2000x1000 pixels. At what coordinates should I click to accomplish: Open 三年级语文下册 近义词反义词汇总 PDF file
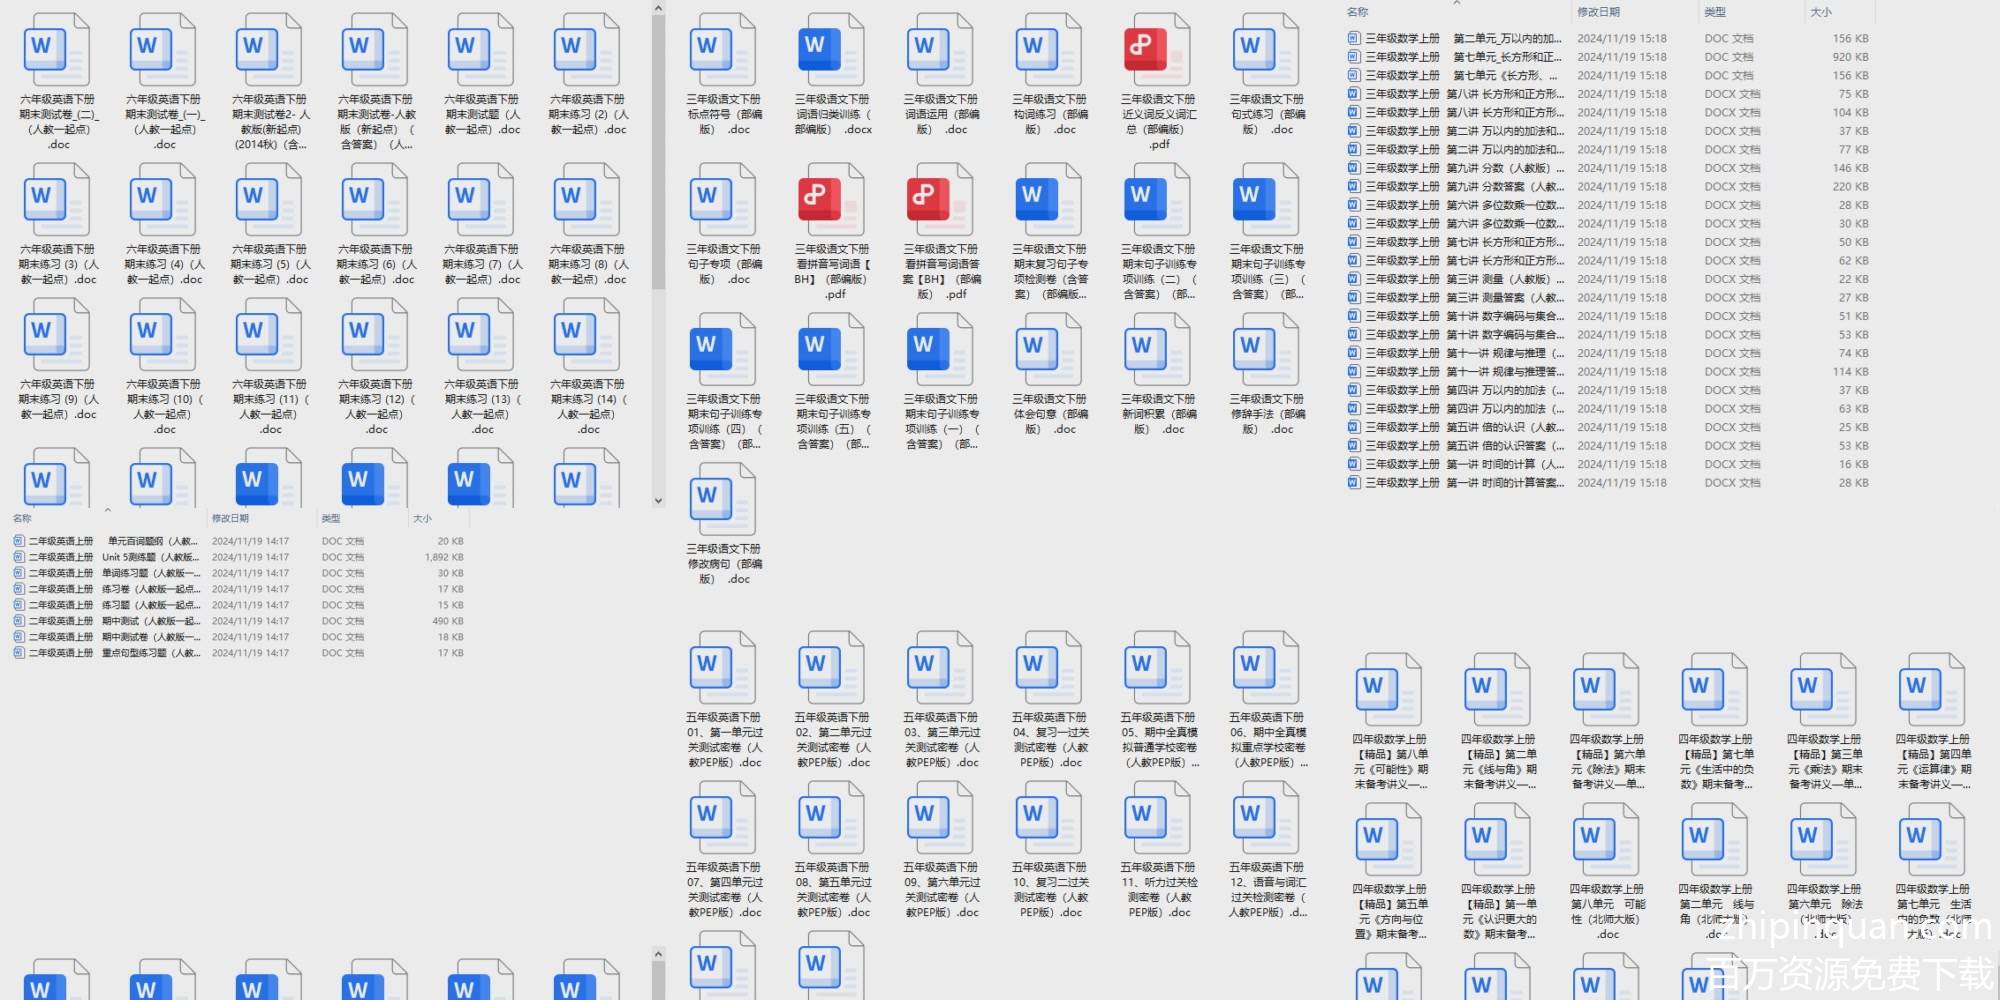[x=1158, y=52]
